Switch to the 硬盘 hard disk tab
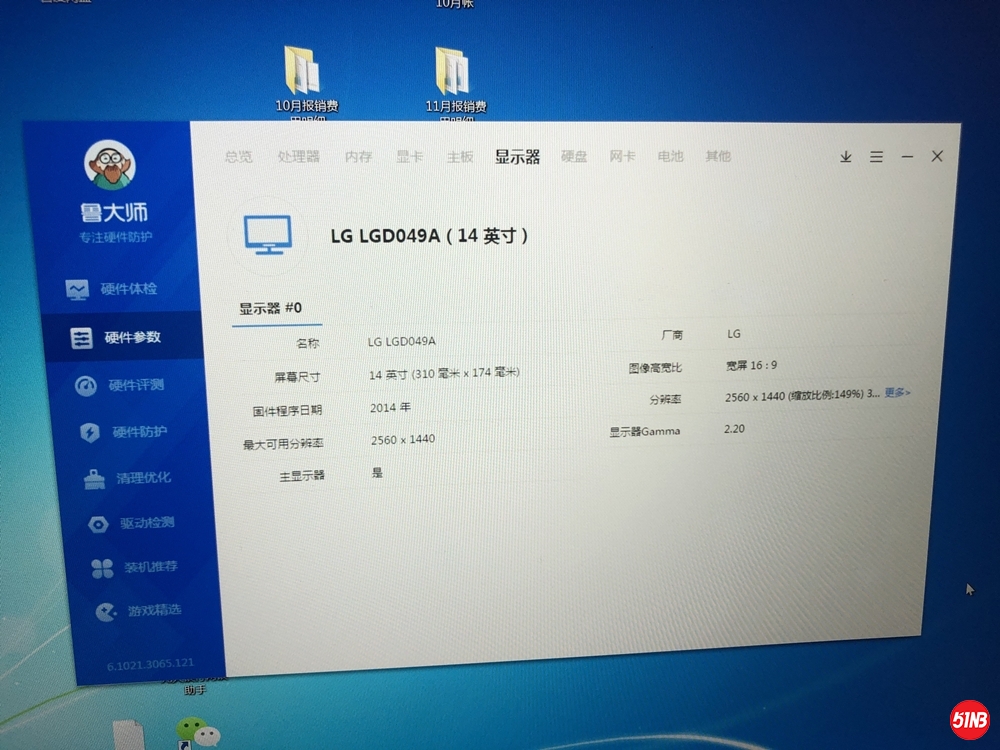The width and height of the screenshot is (1000, 750). point(574,157)
